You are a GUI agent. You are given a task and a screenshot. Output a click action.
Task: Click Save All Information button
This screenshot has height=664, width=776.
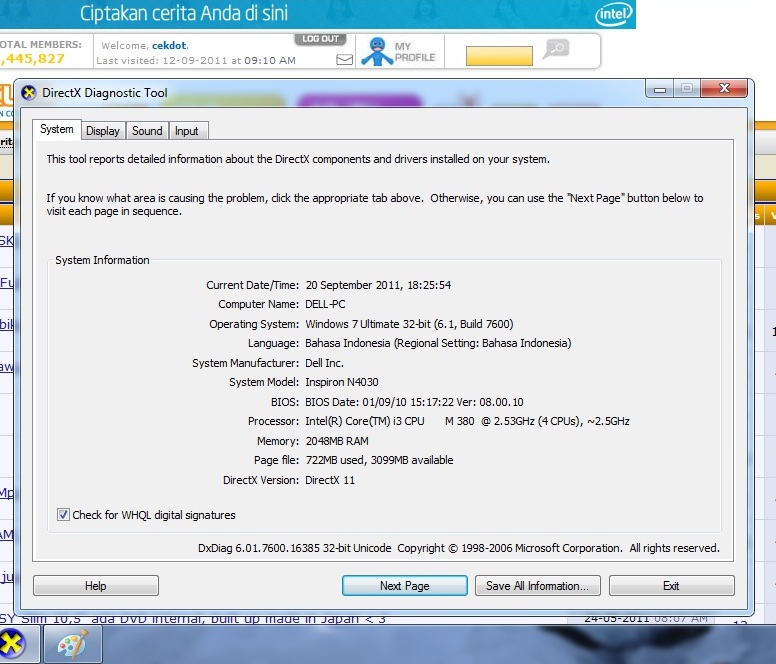537,586
